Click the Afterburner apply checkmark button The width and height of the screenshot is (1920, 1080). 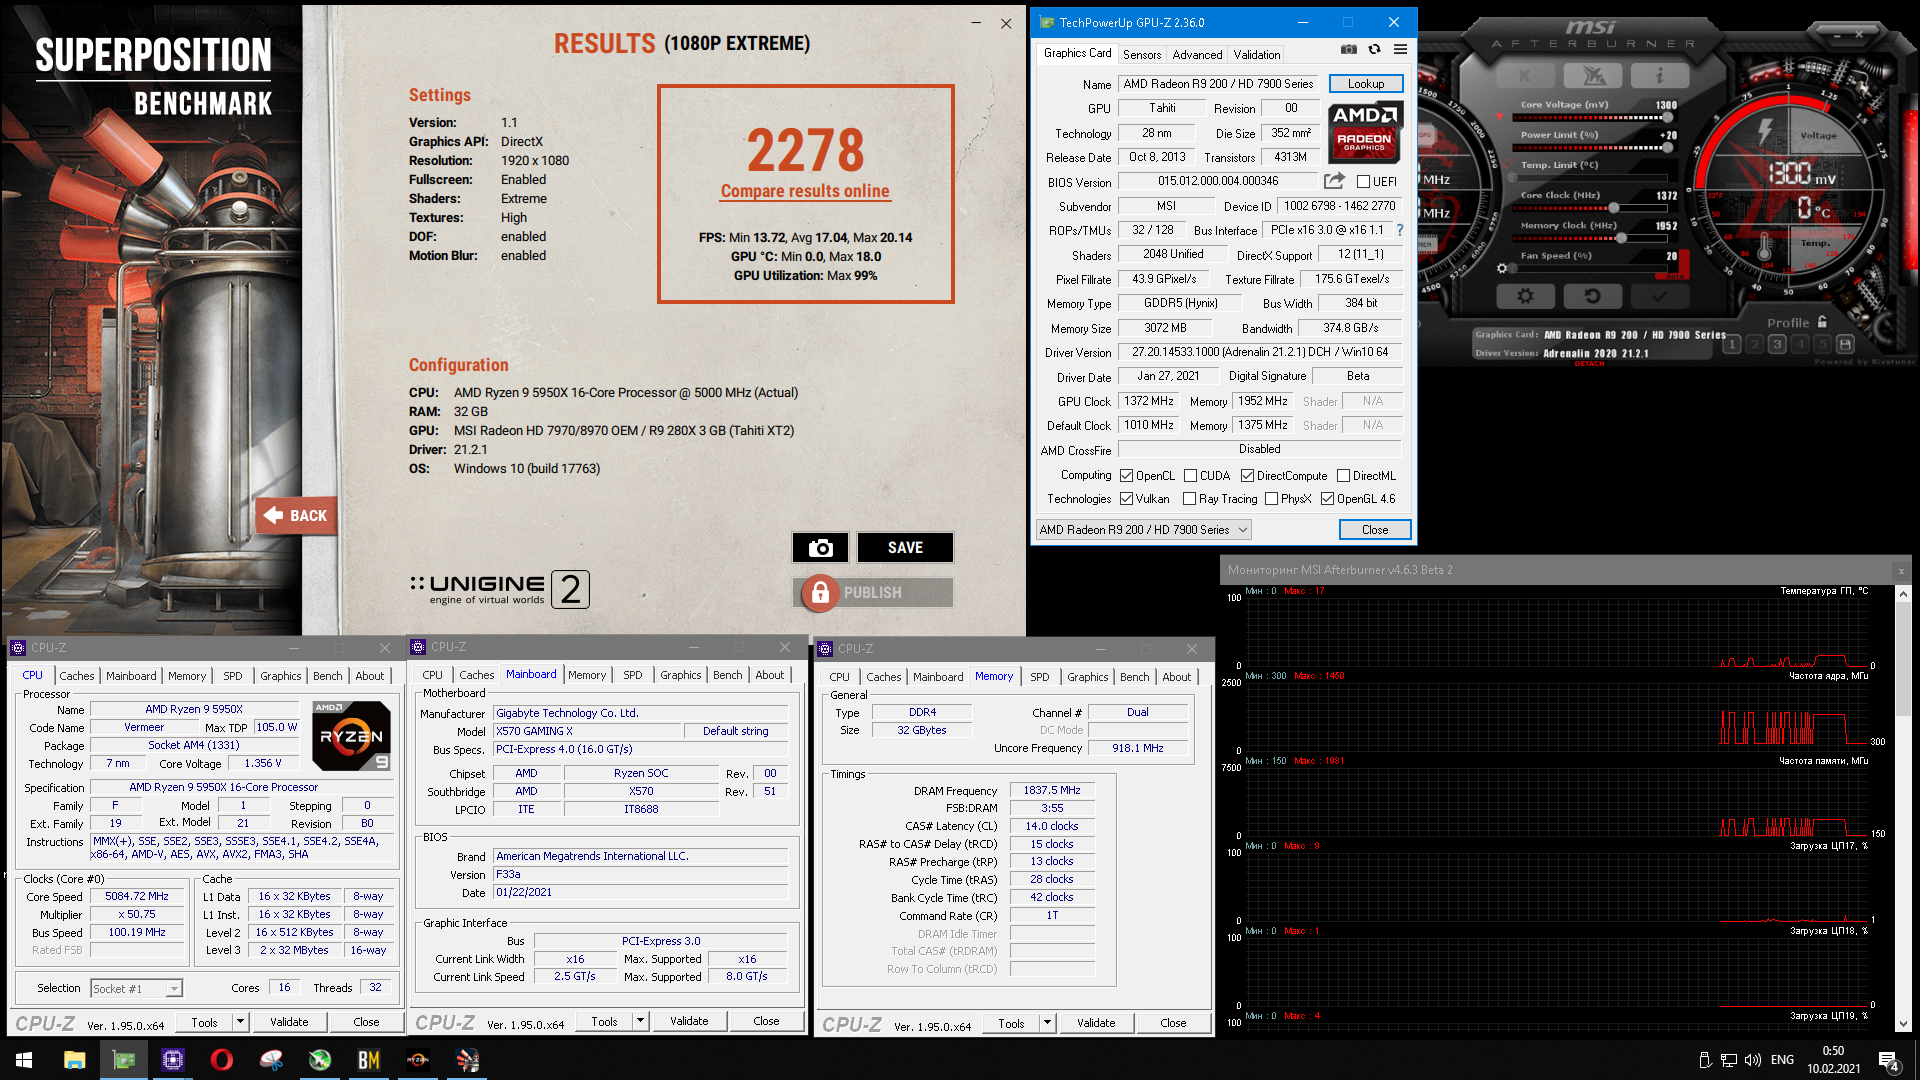pyautogui.click(x=1659, y=296)
